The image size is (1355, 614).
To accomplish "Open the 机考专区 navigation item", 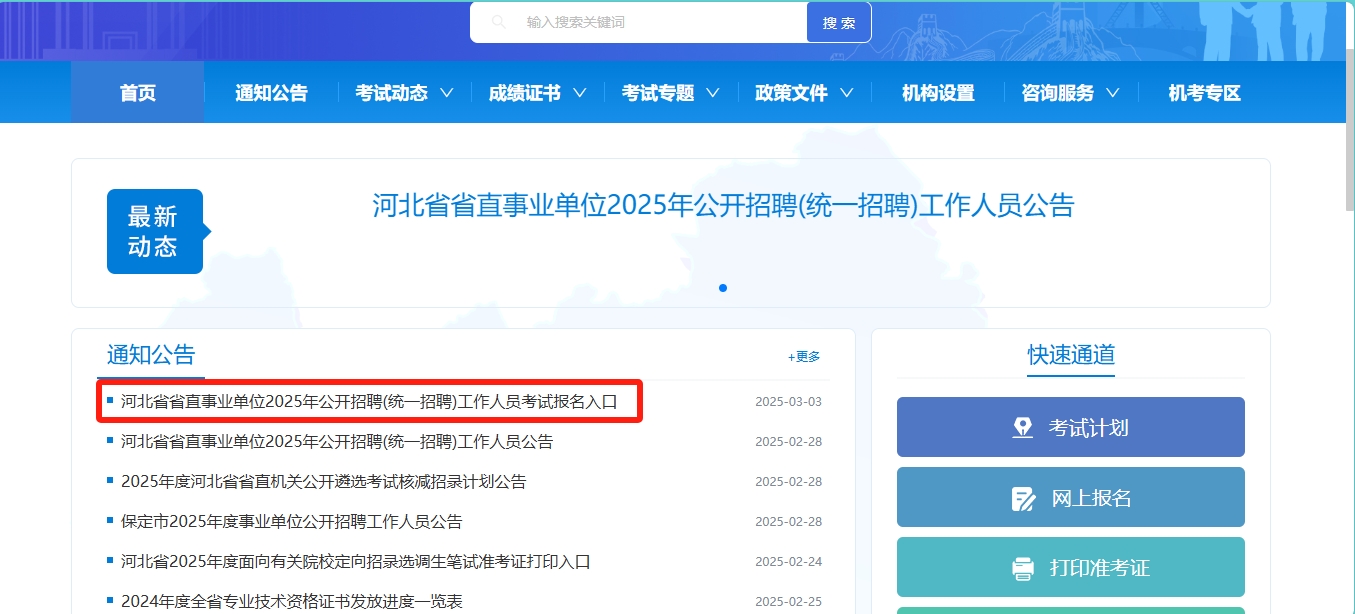I will (1204, 93).
